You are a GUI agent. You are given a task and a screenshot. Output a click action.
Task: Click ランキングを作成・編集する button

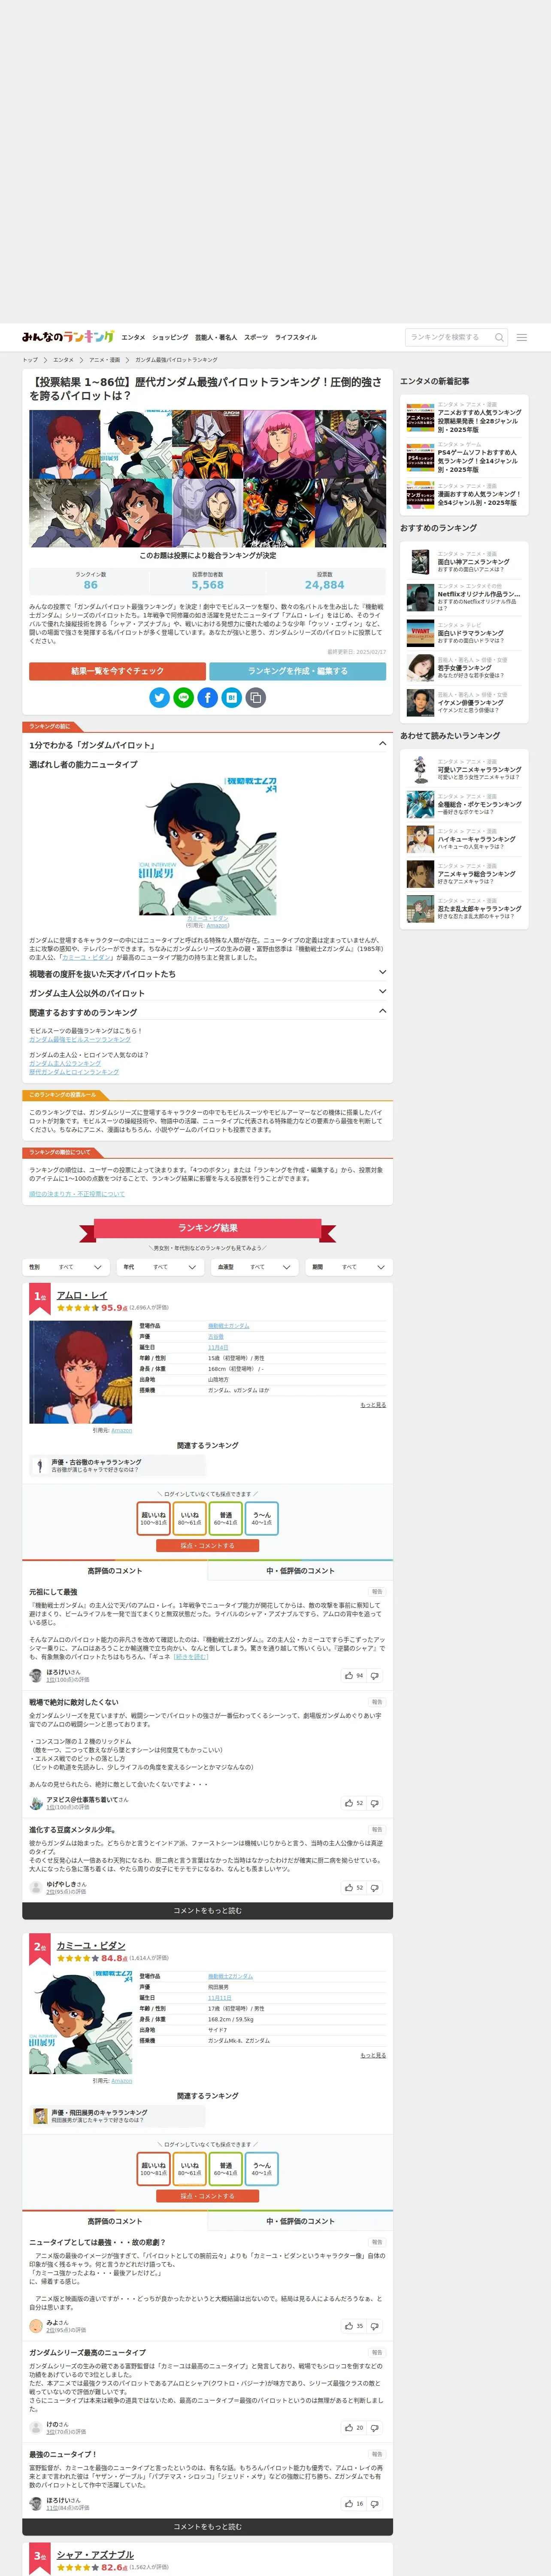click(297, 671)
